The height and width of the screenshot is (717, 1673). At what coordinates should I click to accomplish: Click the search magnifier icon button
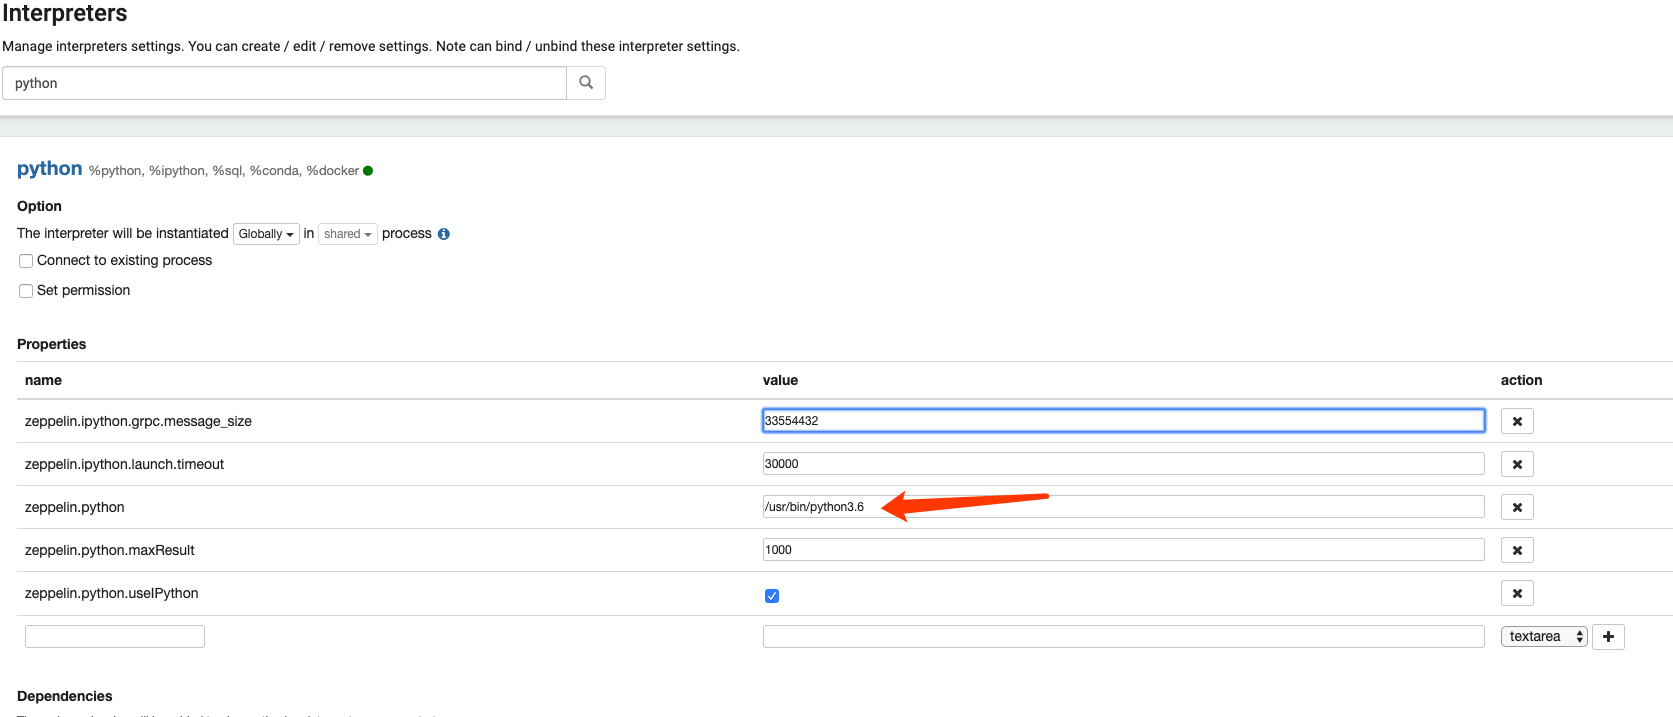pos(586,83)
